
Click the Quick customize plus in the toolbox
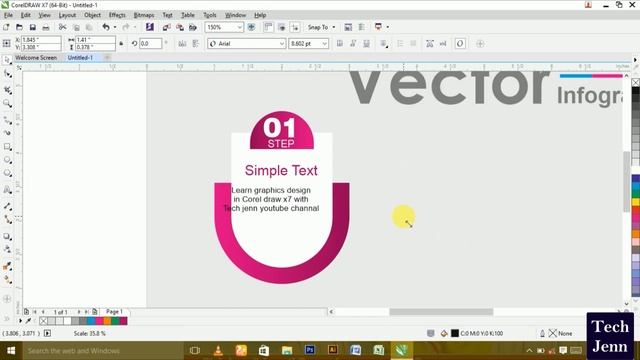point(7,299)
